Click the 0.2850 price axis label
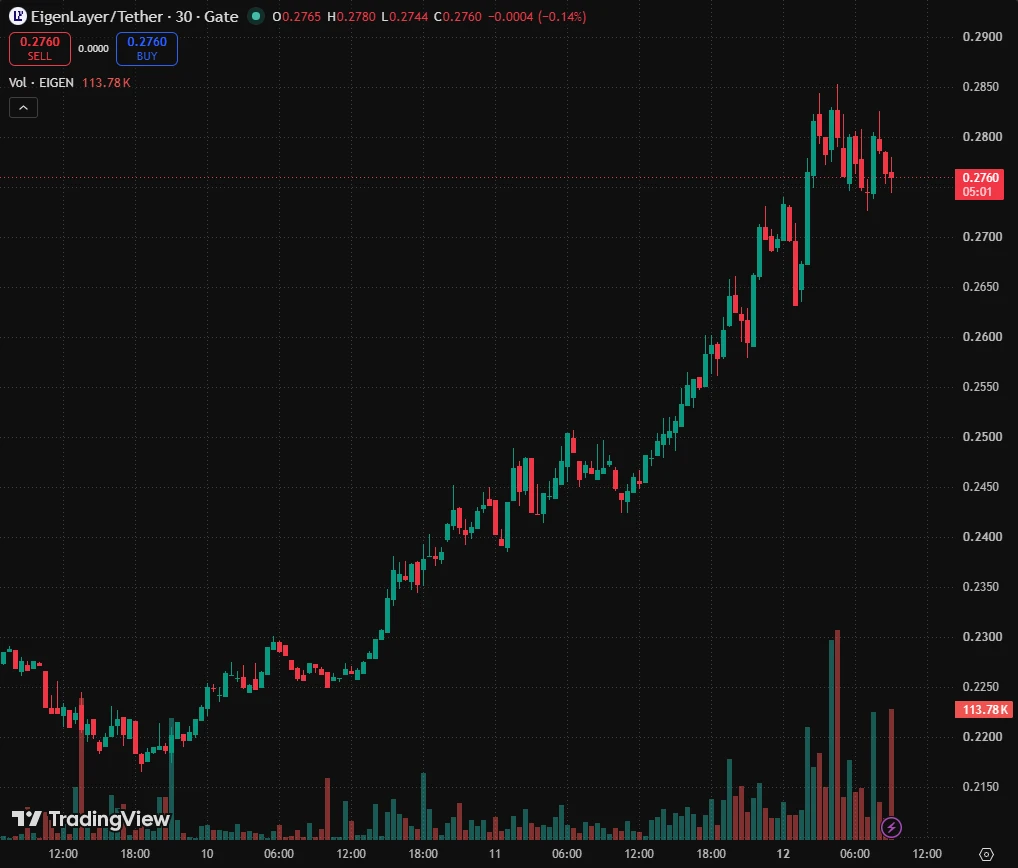The width and height of the screenshot is (1018, 868). click(x=982, y=86)
